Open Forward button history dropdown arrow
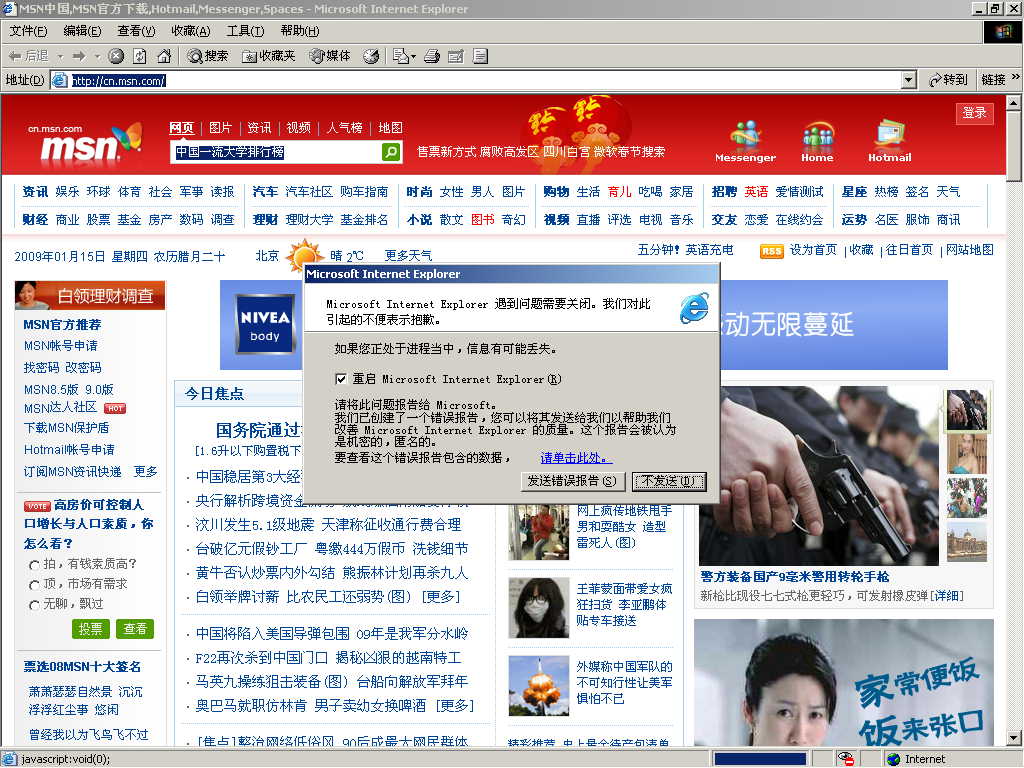 pyautogui.click(x=97, y=57)
